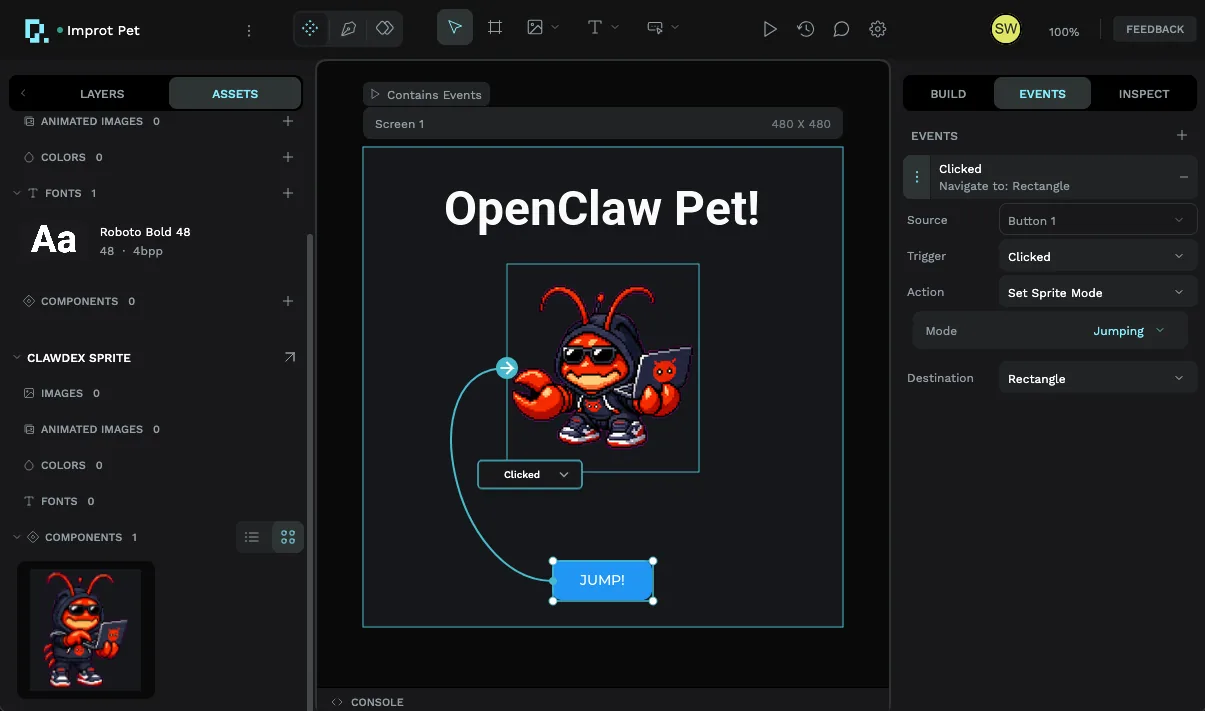Viewport: 1205px width, 711px height.
Task: Add animated image in project assets
Action: tap(288, 121)
